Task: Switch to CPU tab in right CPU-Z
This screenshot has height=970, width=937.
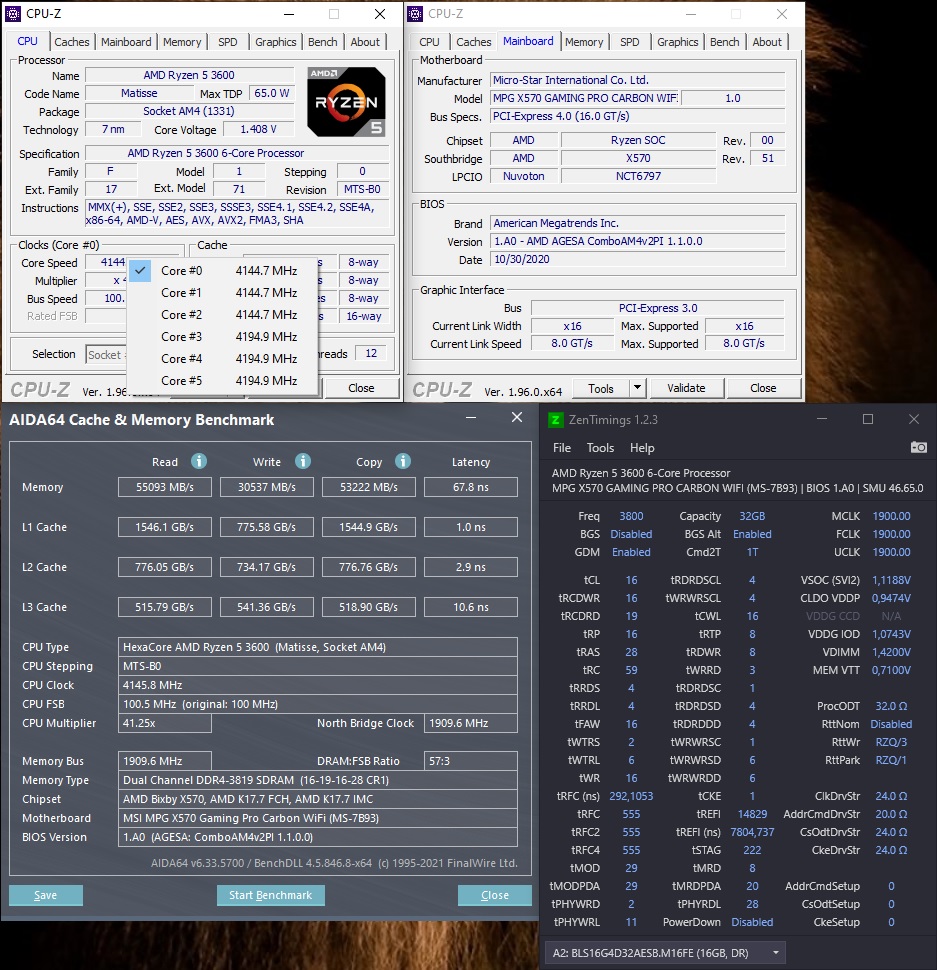Action: [x=429, y=42]
